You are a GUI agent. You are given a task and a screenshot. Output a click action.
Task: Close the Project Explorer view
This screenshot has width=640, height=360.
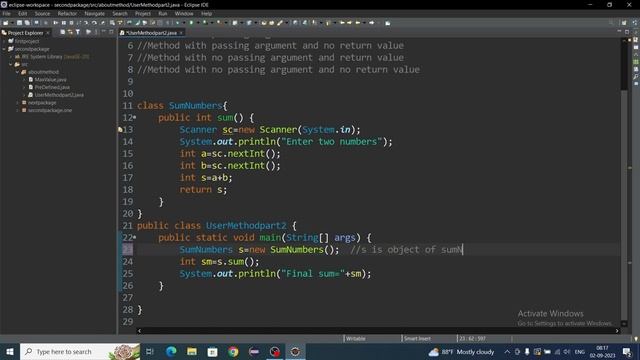[48, 32]
